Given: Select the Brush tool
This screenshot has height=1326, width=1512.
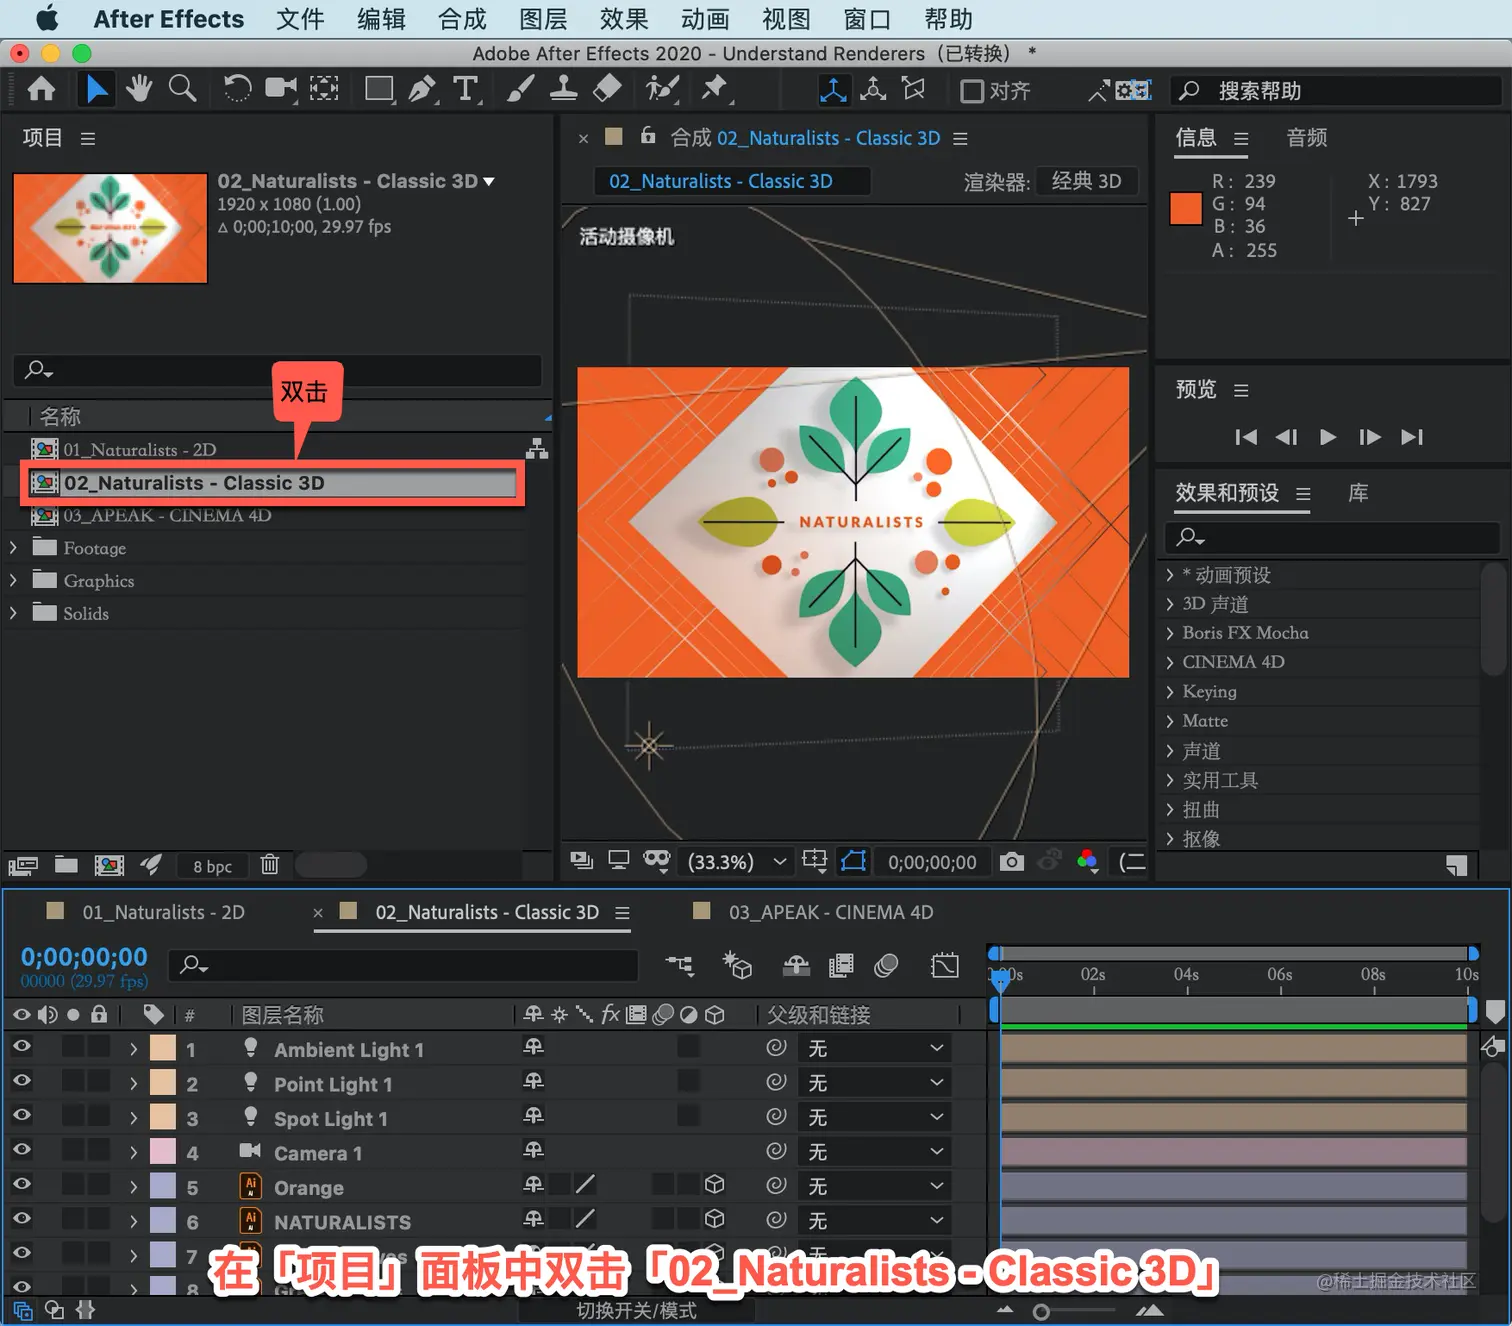Looking at the screenshot, I should coord(520,90).
